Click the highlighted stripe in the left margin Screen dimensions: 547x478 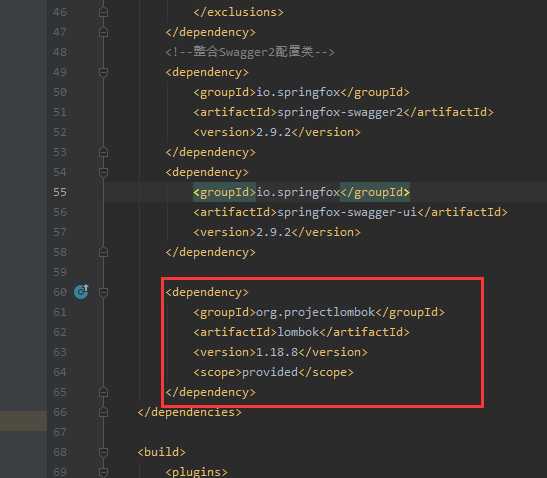[23, 421]
